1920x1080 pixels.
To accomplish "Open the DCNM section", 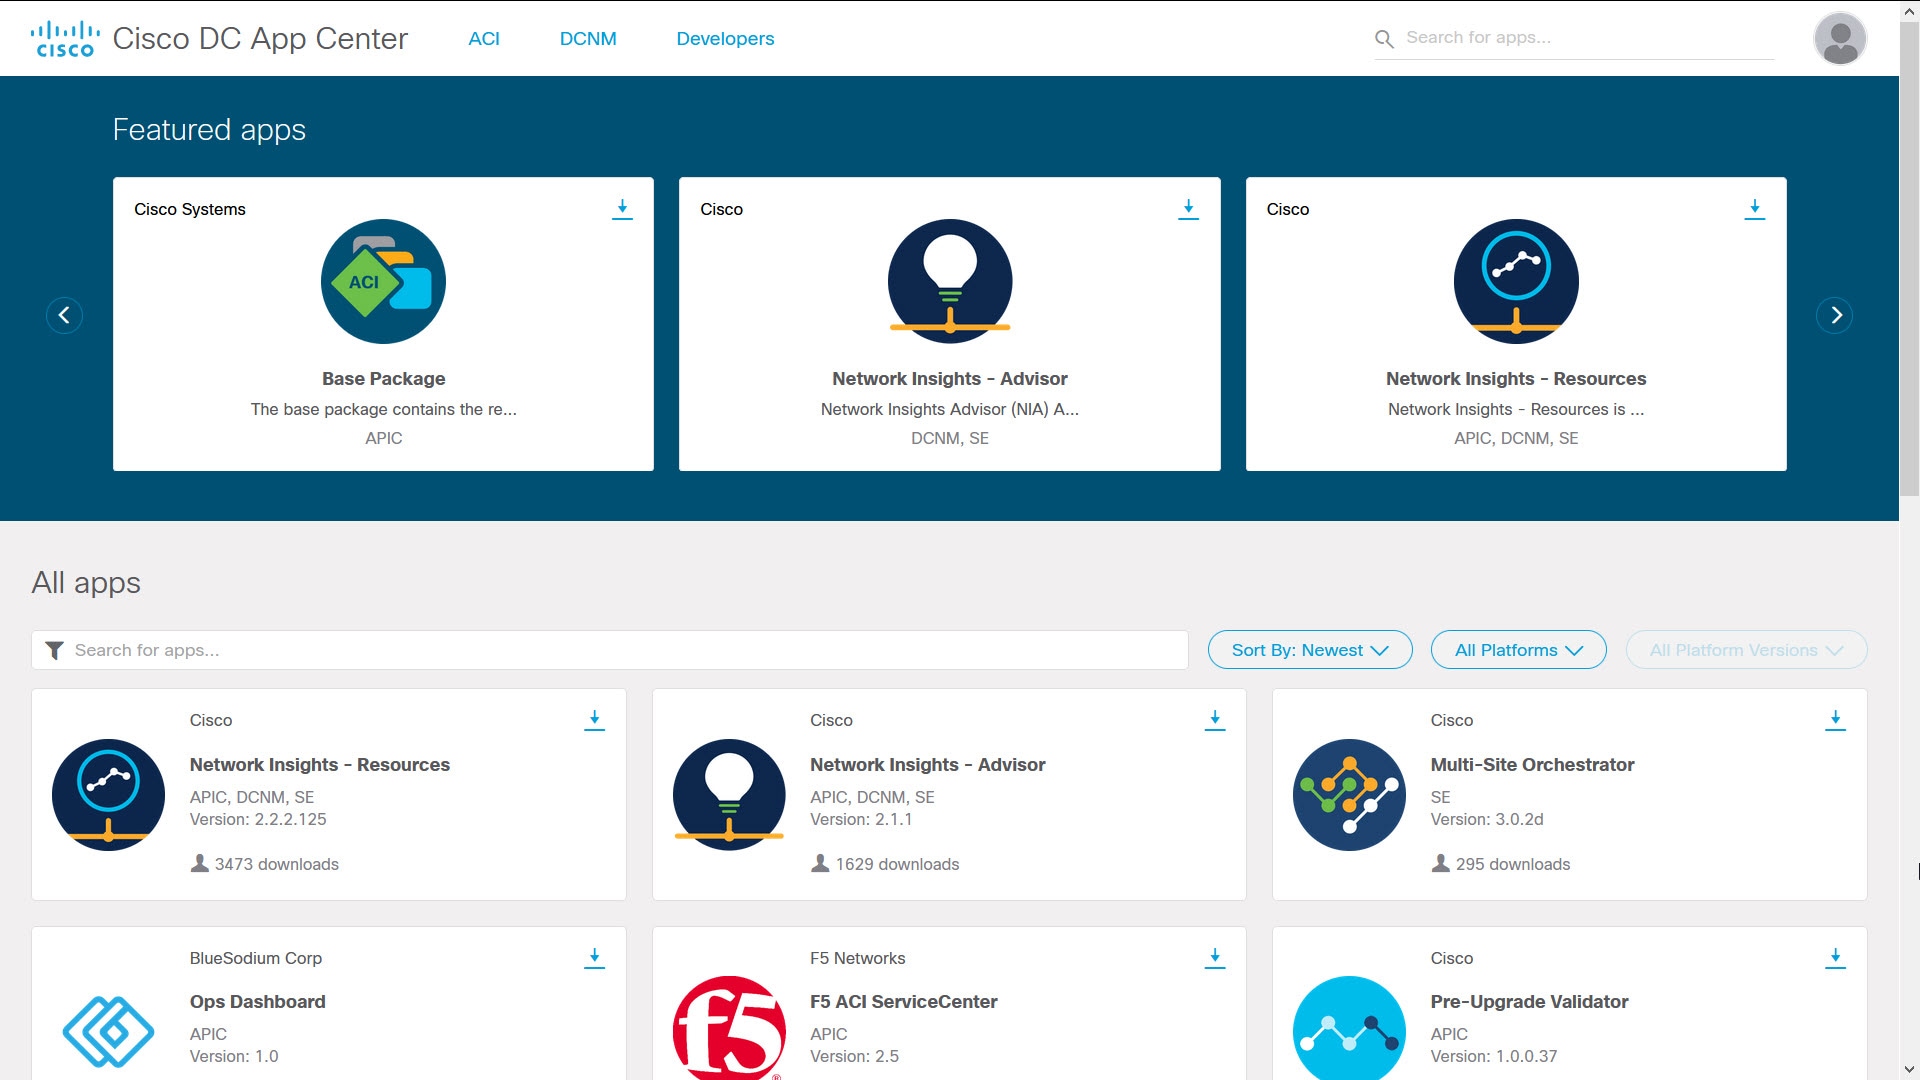I will (x=589, y=38).
